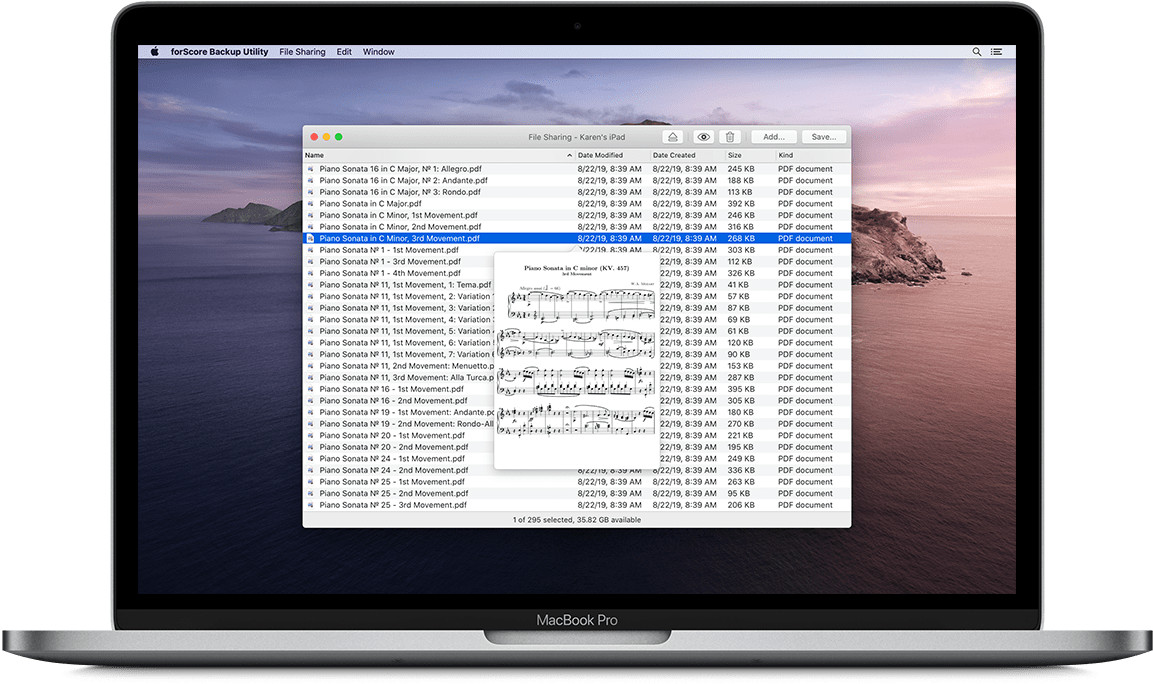Click the PDF icon beside Nº 16 - 1st Movement.pdf
Image resolution: width=1153 pixels, height=684 pixels.
[x=310, y=389]
